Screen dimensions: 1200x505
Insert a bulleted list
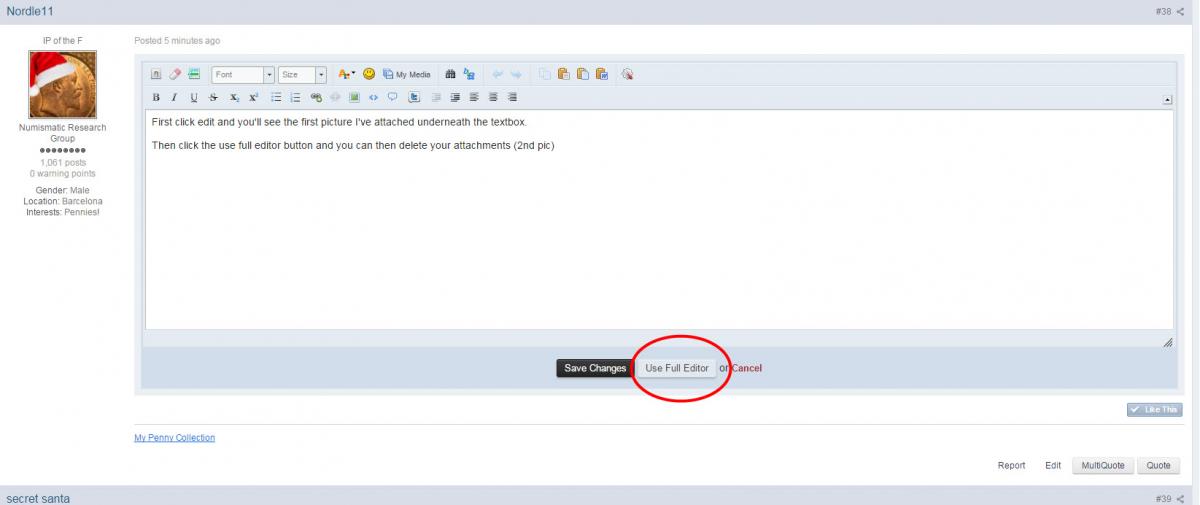click(277, 97)
